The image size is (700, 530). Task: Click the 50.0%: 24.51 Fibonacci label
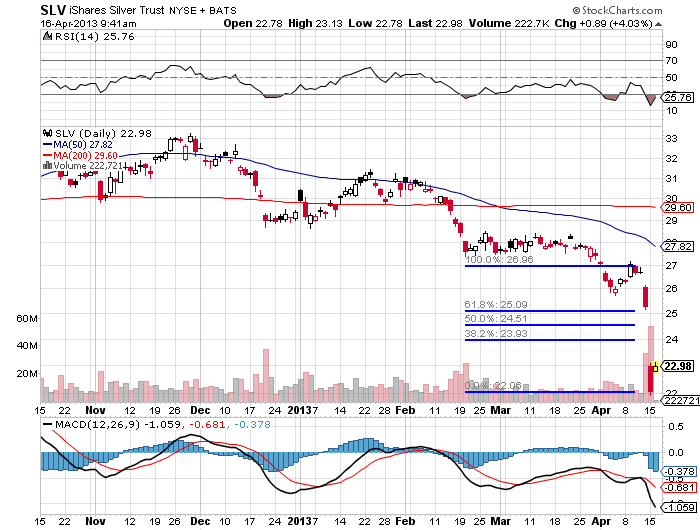(x=496, y=319)
